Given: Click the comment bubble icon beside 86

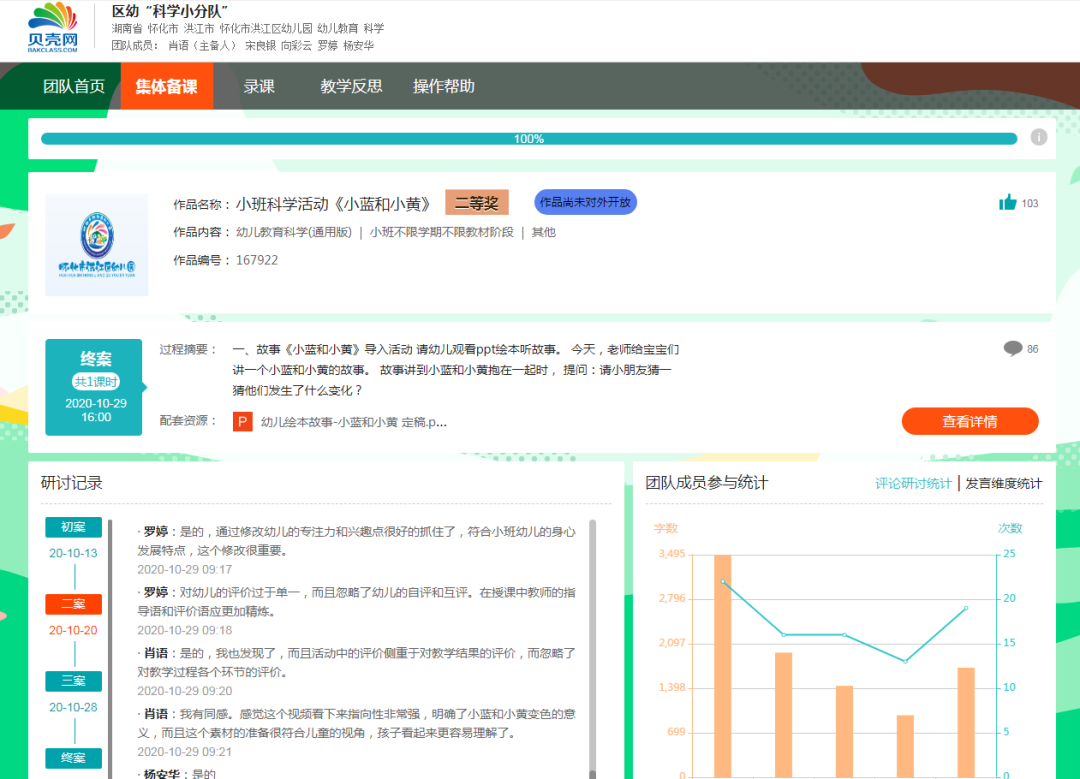Looking at the screenshot, I should click(1012, 349).
